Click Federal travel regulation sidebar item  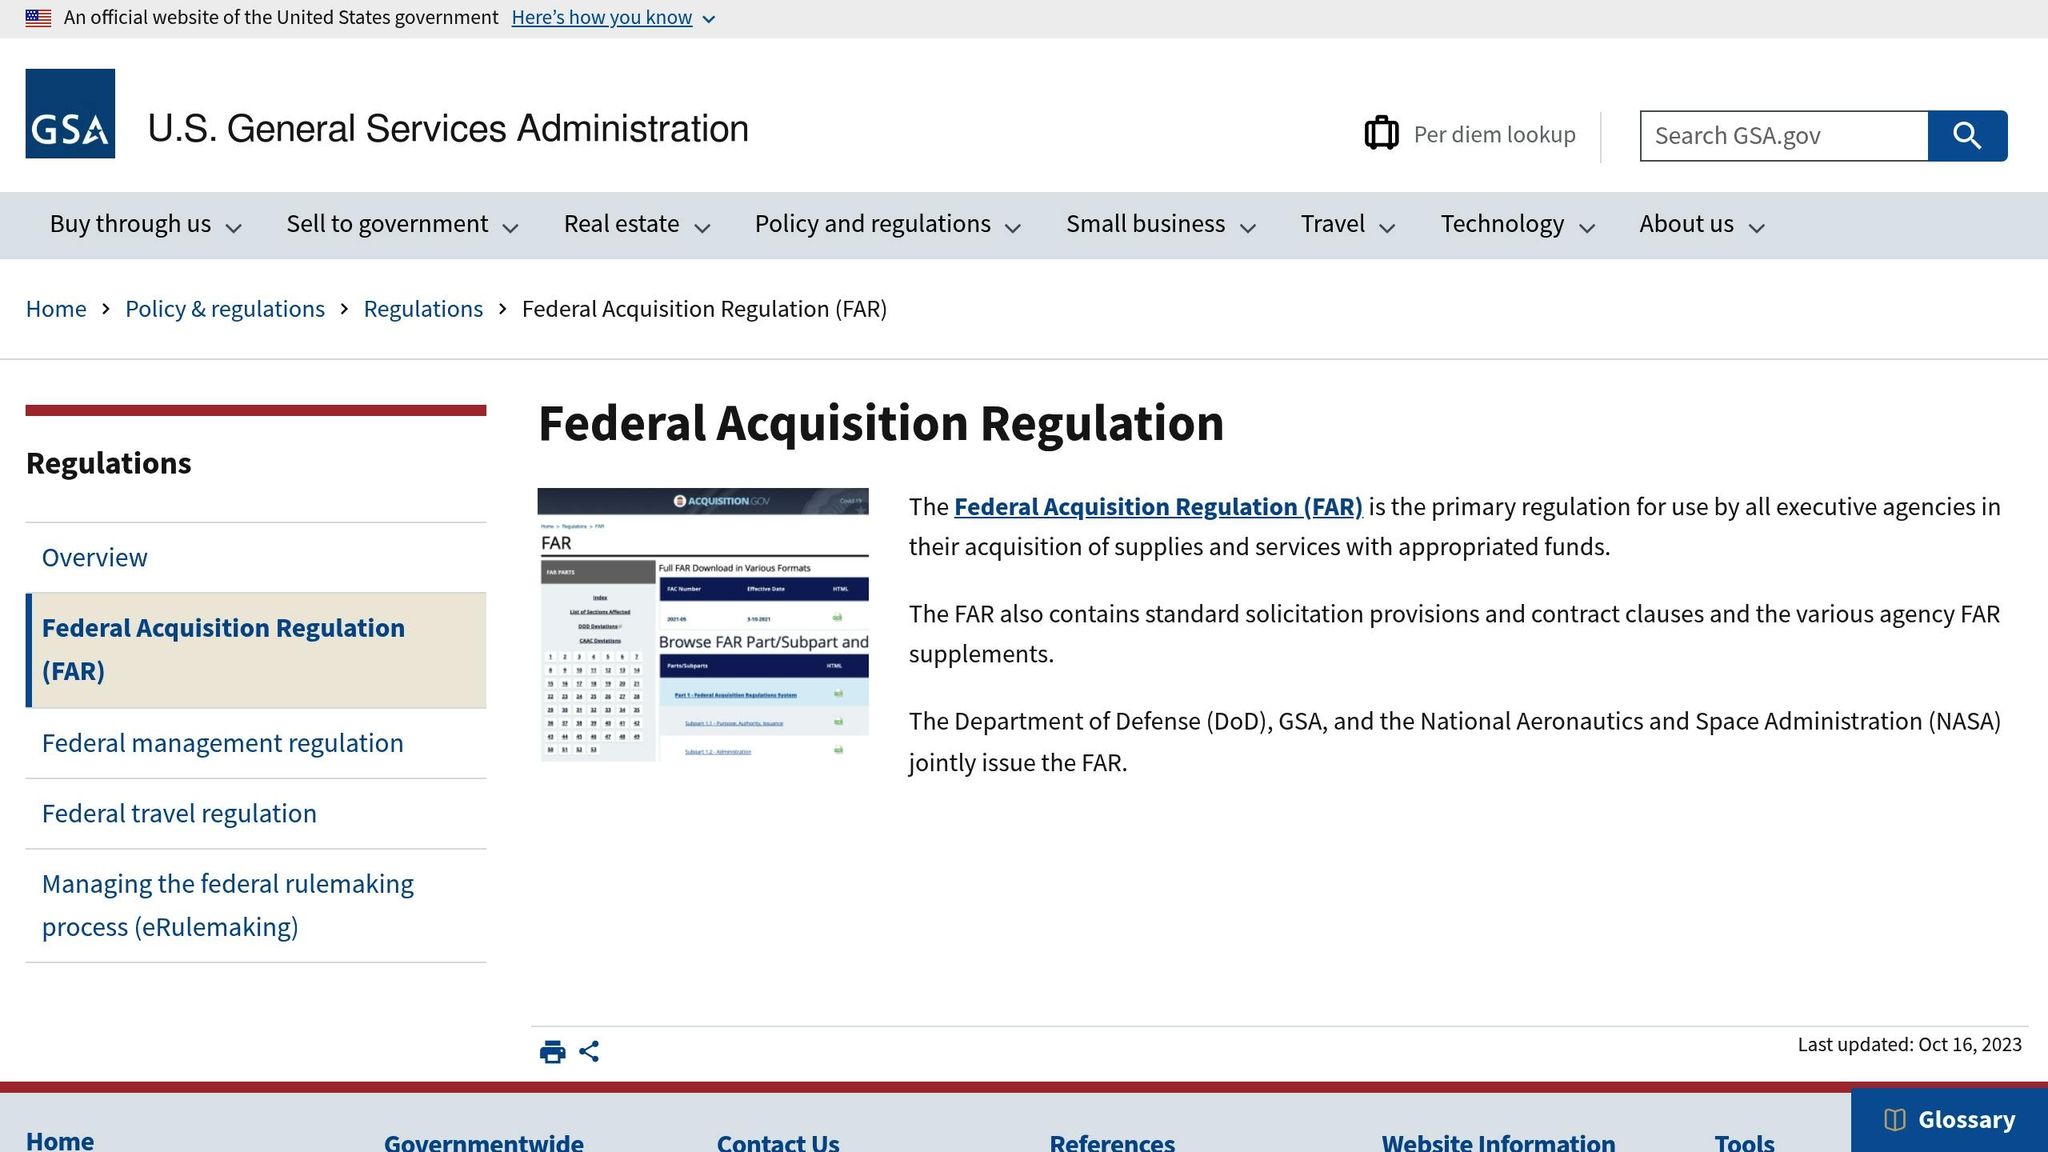pyautogui.click(x=179, y=813)
